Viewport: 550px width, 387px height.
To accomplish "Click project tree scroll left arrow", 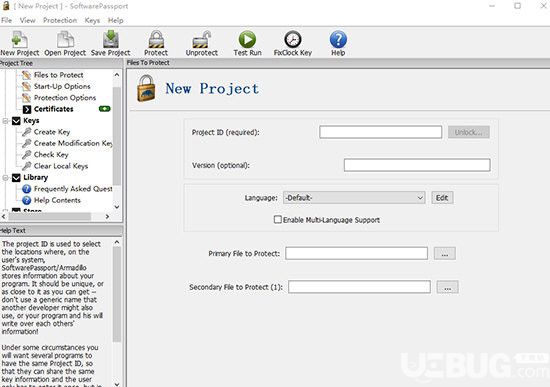I will [x=4, y=217].
